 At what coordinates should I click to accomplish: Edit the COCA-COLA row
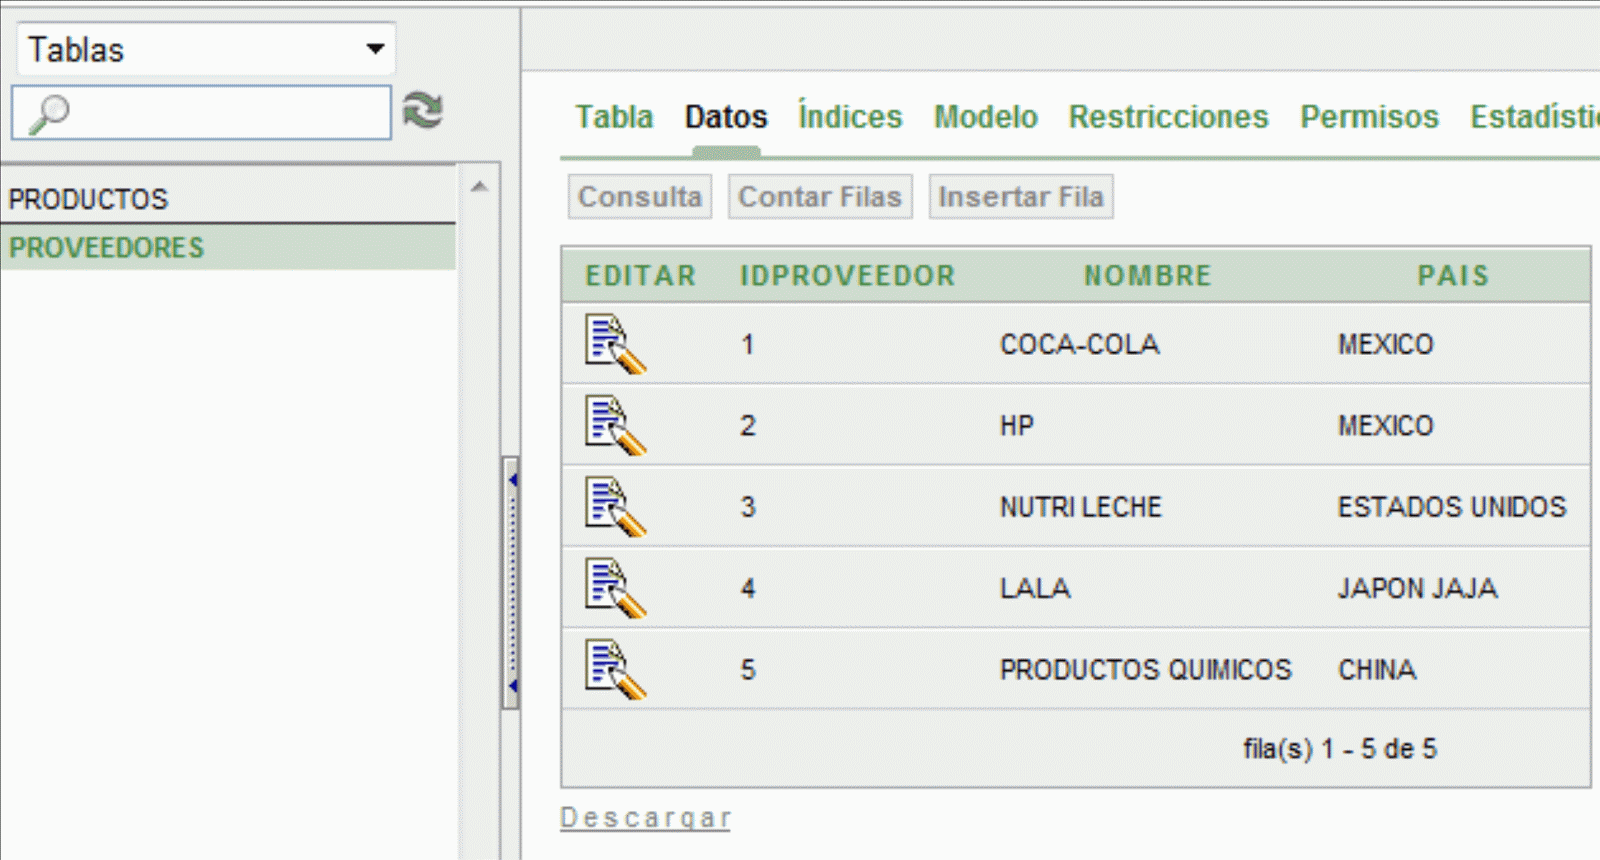tap(615, 344)
